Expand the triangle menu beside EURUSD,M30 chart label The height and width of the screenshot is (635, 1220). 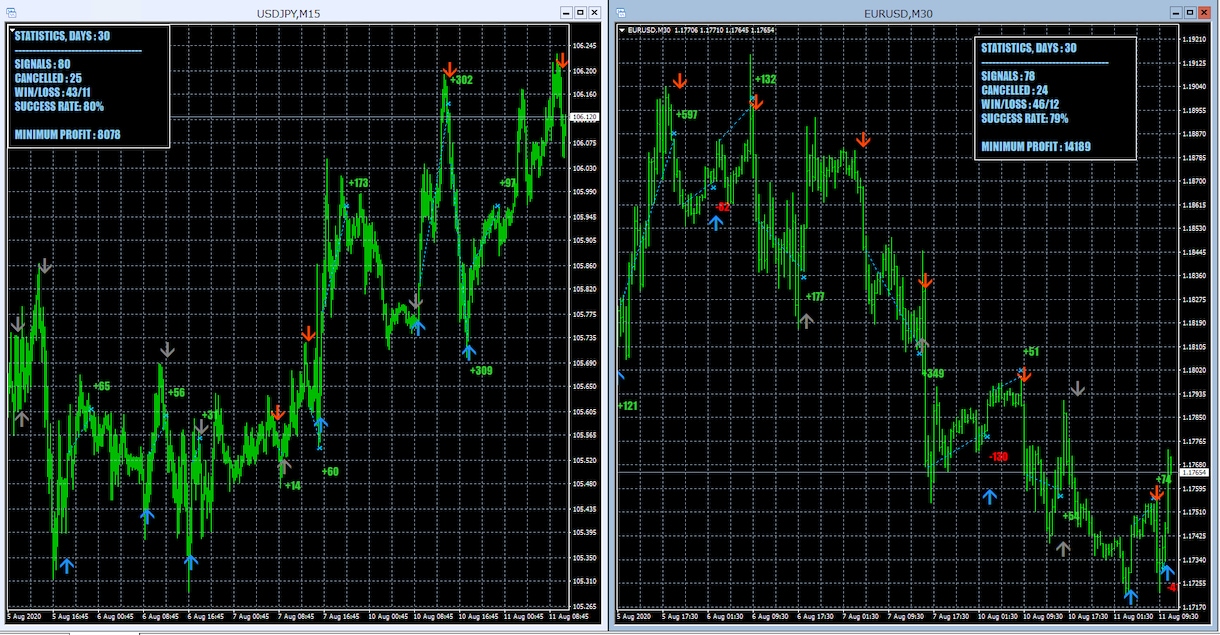(x=622, y=30)
